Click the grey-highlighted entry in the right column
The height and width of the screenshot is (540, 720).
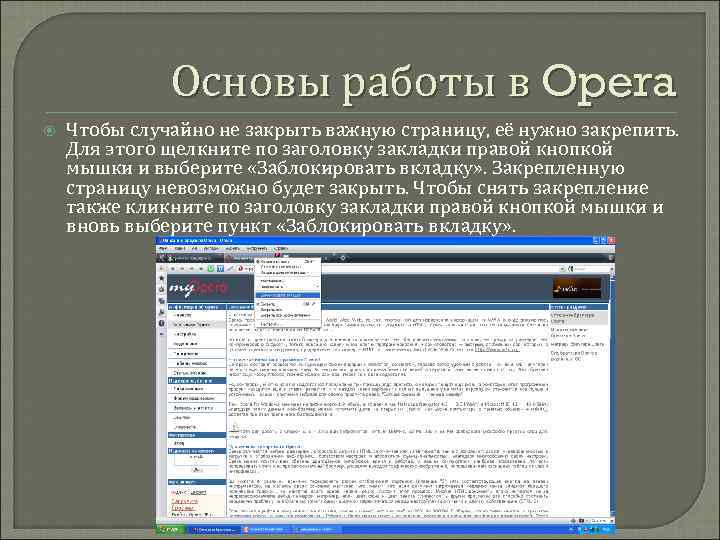[x=579, y=318]
